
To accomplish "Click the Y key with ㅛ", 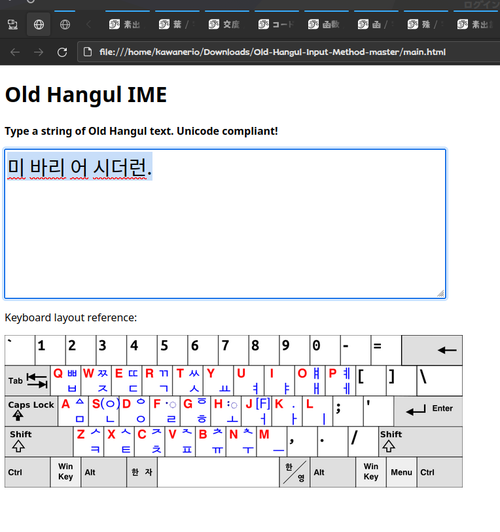I will tap(218, 381).
